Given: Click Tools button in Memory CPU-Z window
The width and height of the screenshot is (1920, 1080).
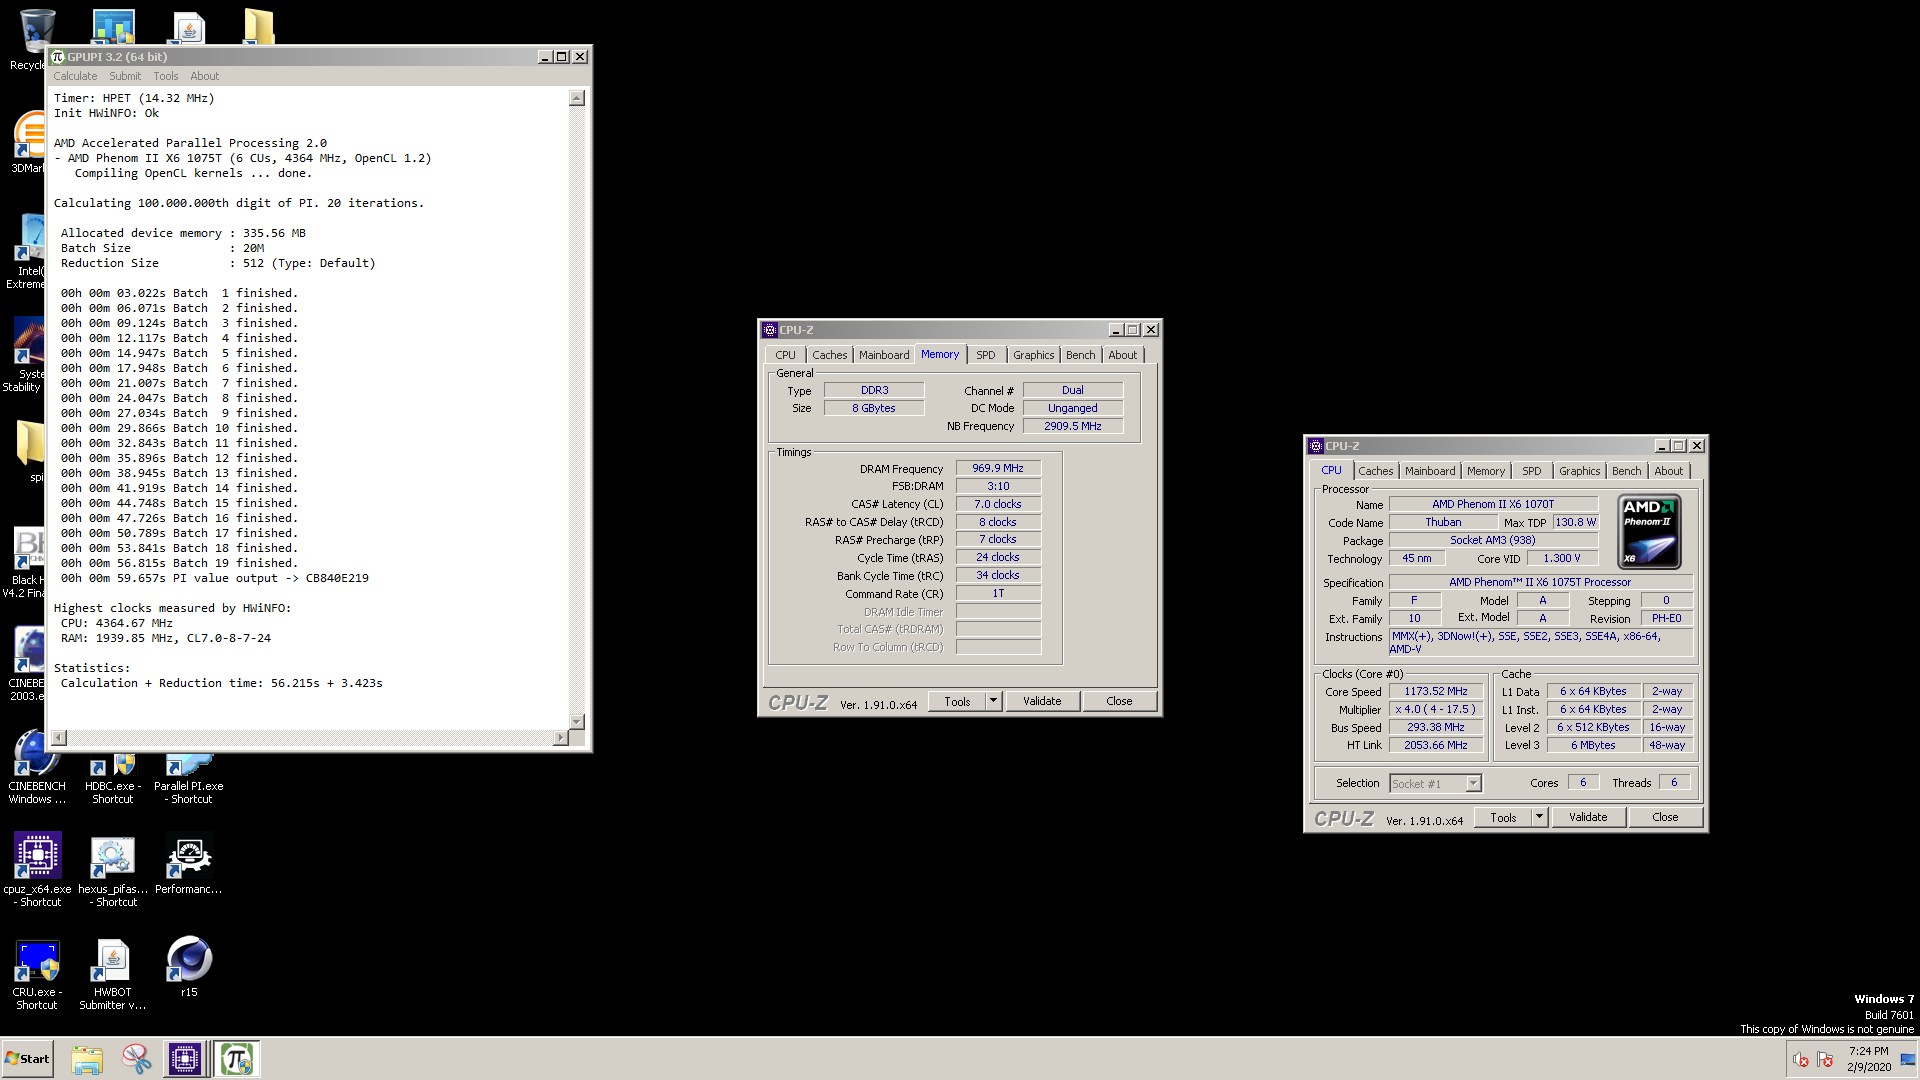Looking at the screenshot, I should [957, 701].
